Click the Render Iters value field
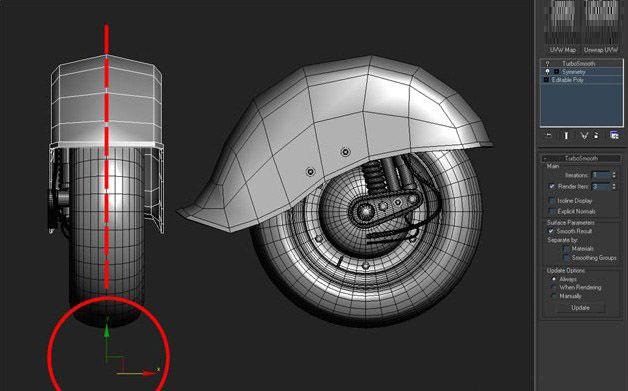 (x=601, y=187)
